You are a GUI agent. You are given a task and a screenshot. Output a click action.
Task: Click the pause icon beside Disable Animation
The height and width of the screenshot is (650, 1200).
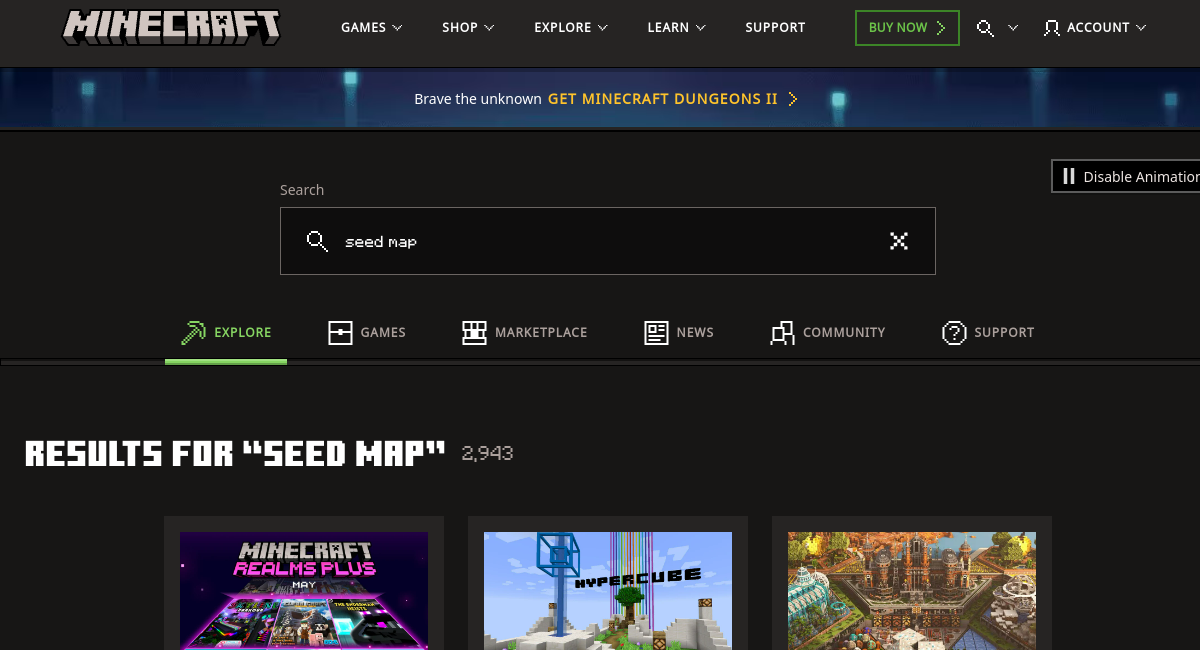click(x=1068, y=176)
